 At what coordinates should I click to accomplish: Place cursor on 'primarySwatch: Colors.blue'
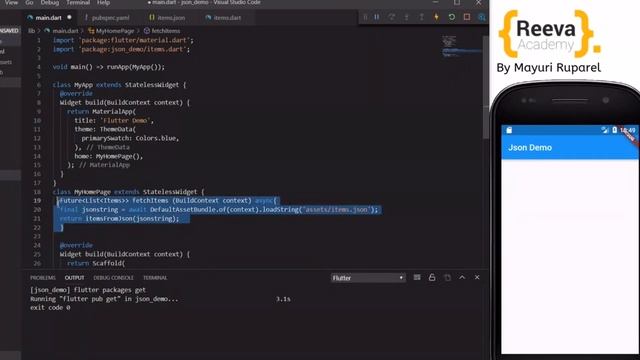point(130,138)
